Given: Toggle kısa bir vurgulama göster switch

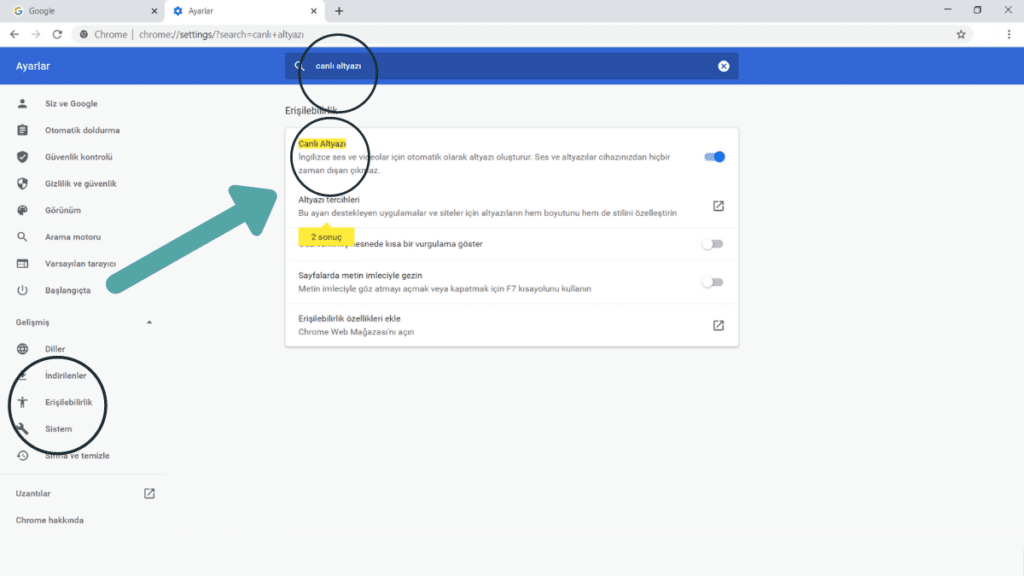Looking at the screenshot, I should [712, 244].
